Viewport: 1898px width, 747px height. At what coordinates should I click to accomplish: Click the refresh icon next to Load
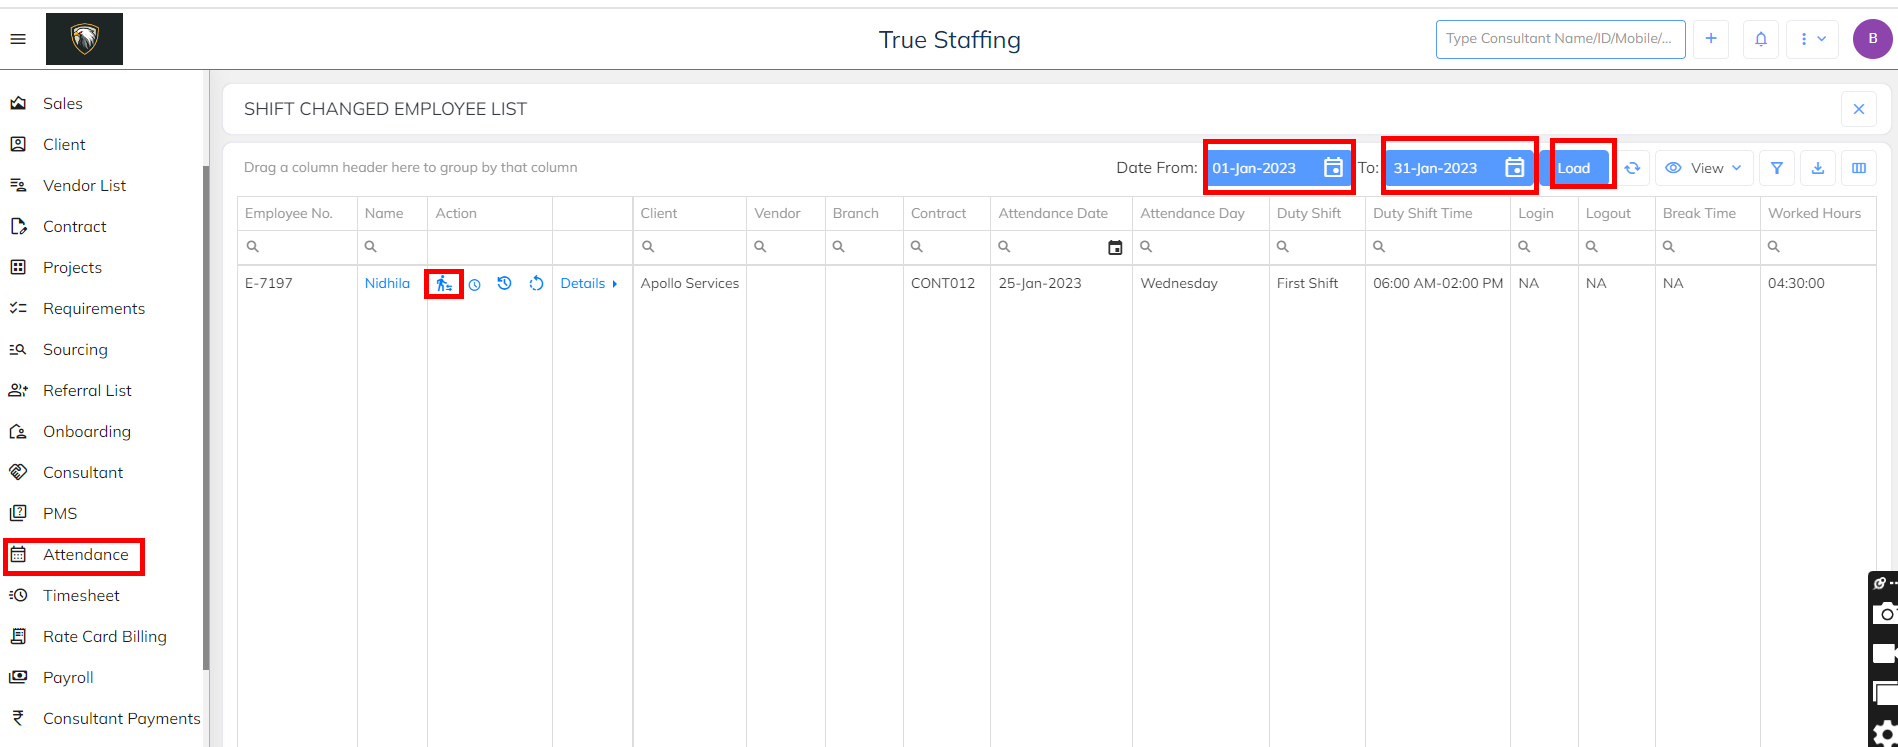click(1632, 168)
